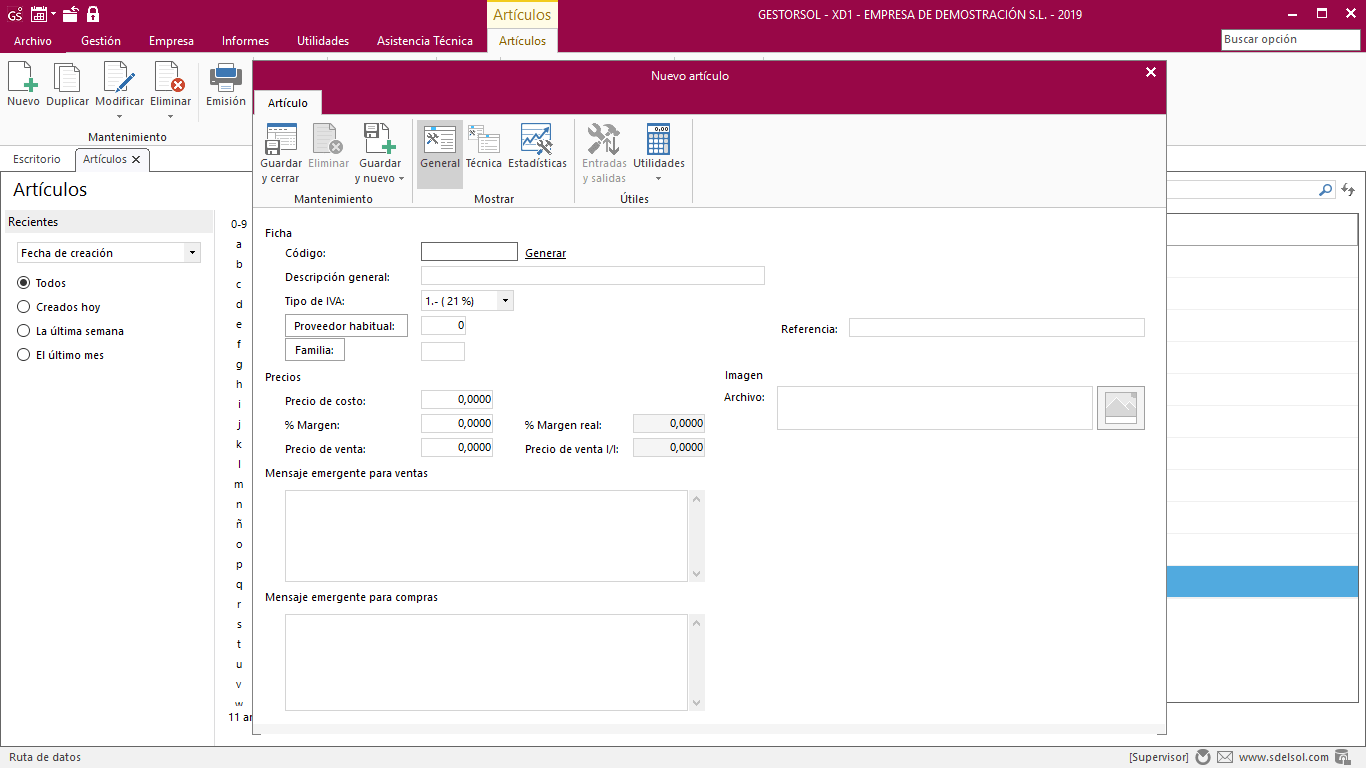Click the Descripción general input field
The image size is (1366, 768).
pyautogui.click(x=592, y=276)
